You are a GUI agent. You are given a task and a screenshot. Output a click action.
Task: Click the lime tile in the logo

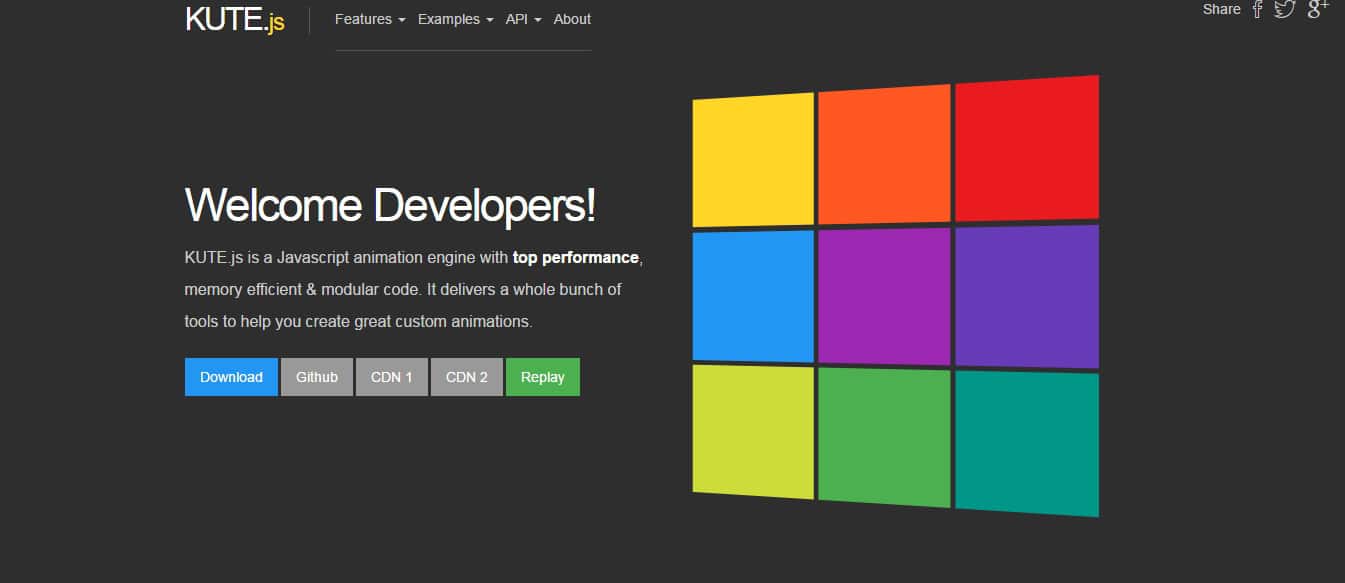pos(753,432)
